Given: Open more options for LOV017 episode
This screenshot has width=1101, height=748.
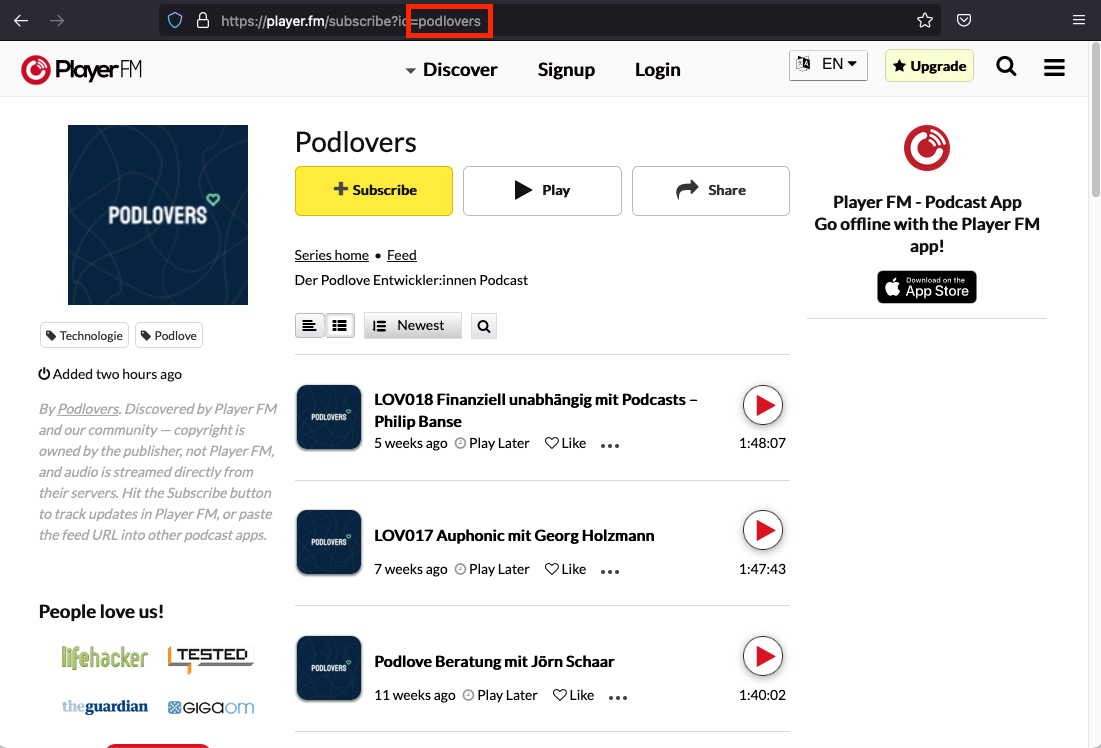Looking at the screenshot, I should (610, 571).
